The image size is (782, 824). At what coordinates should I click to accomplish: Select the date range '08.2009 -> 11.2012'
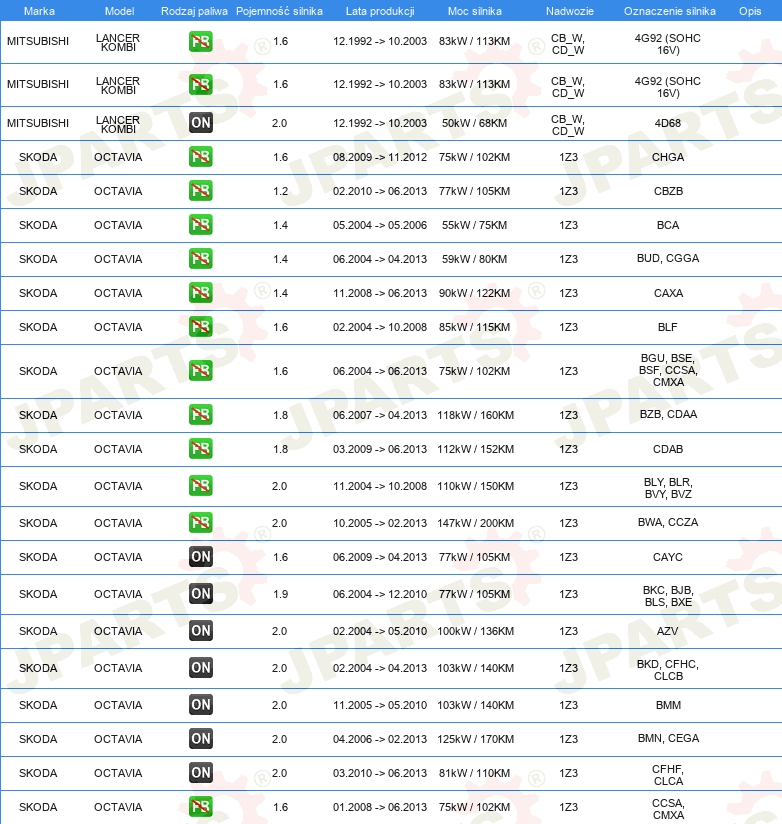[380, 157]
